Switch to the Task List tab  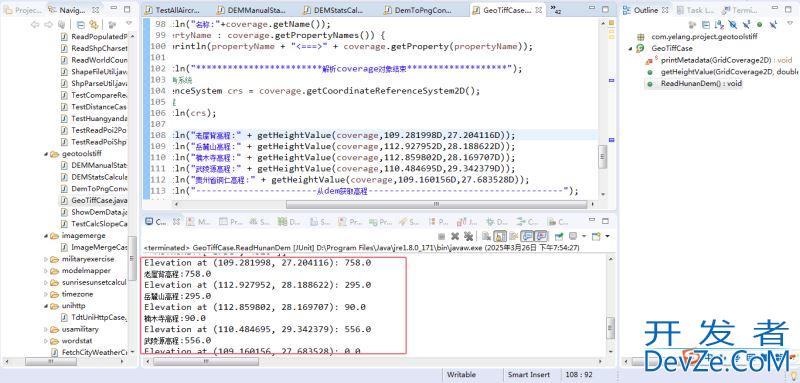(695, 10)
